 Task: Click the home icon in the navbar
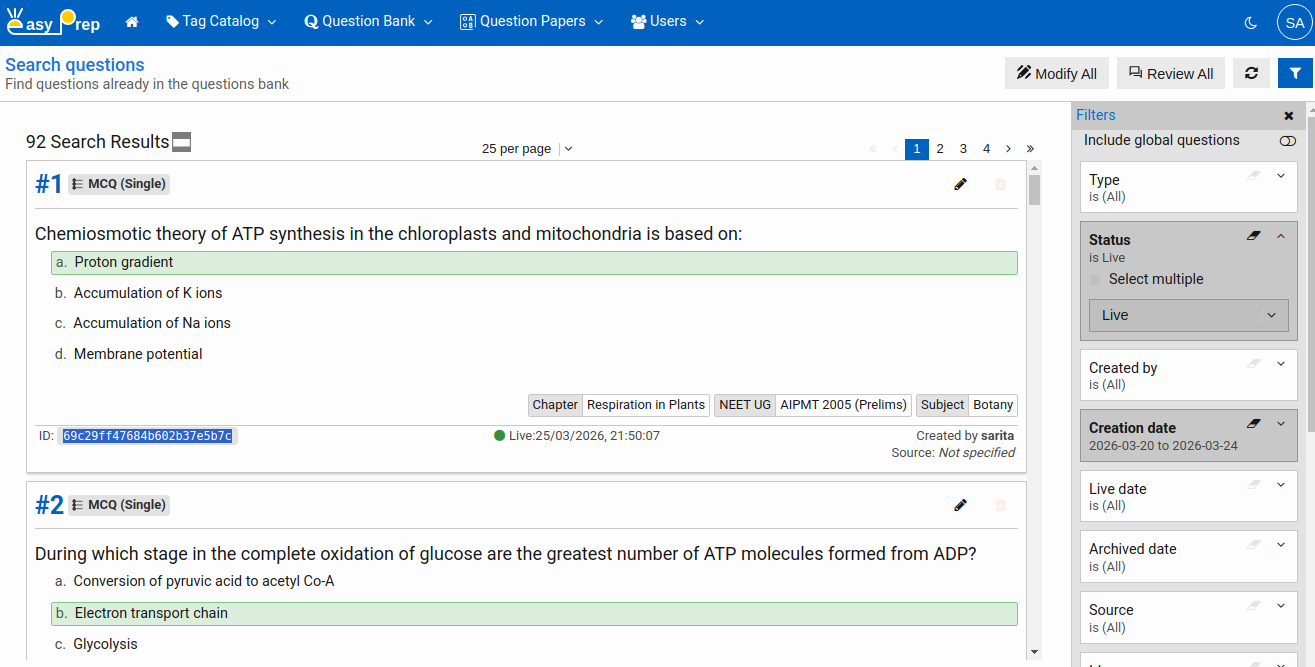(x=132, y=20)
